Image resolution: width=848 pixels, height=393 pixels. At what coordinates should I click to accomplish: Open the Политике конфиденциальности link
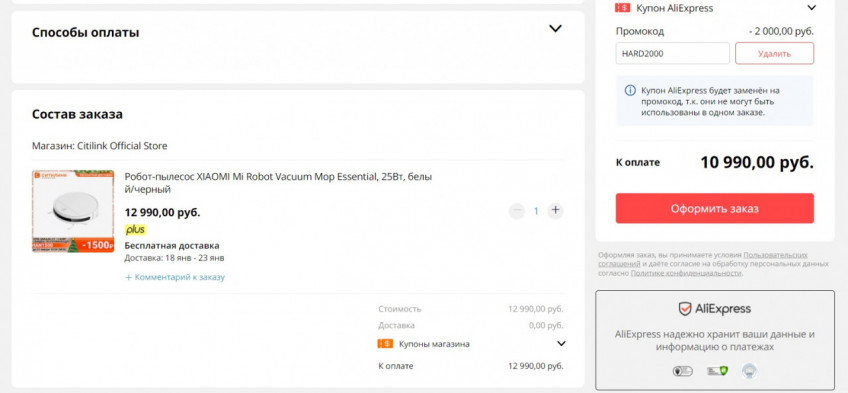pyautogui.click(x=686, y=273)
